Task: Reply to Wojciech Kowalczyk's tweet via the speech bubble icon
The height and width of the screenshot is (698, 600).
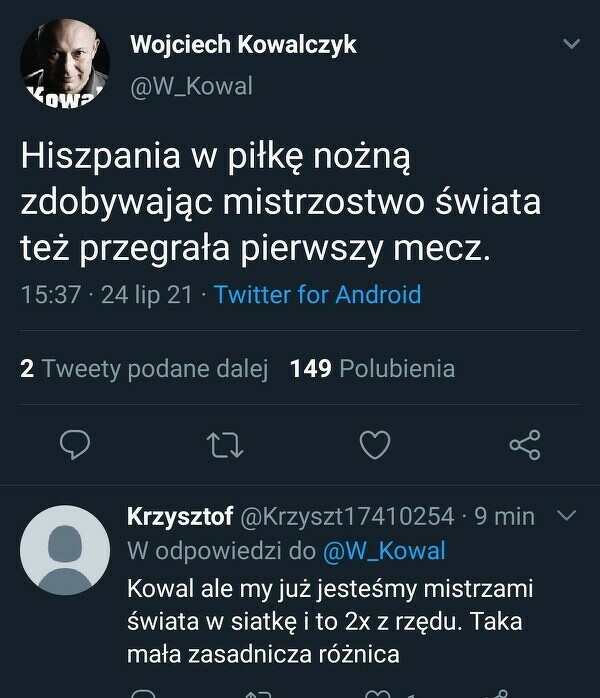Action: click(x=76, y=445)
